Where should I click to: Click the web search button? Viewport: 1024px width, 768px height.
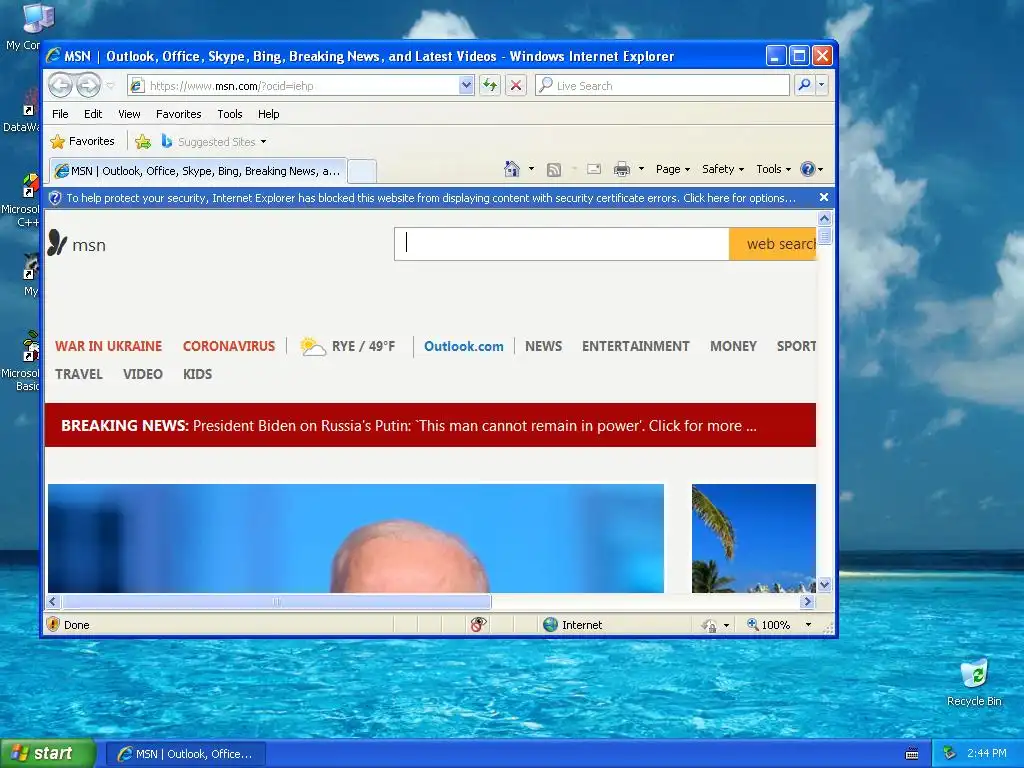click(773, 244)
